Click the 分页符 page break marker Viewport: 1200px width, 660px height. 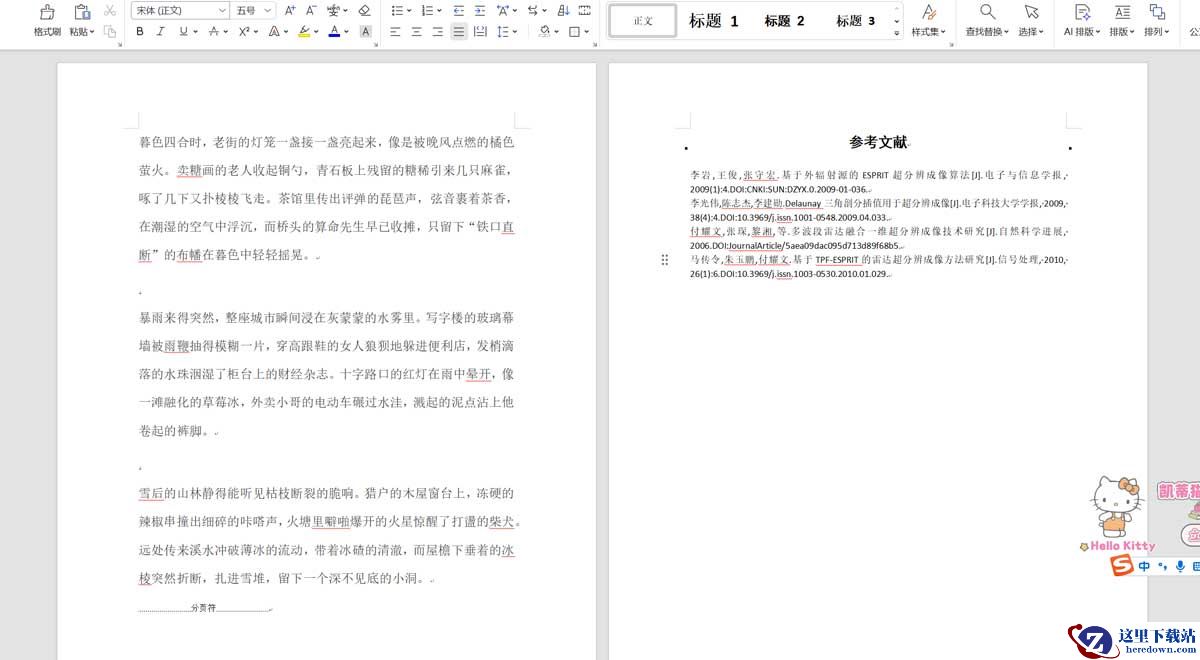coord(204,608)
